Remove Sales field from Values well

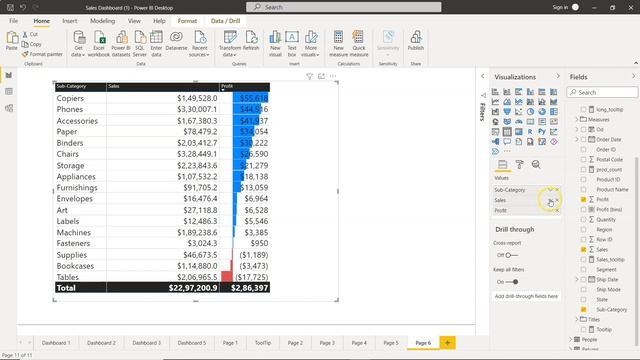coord(557,200)
